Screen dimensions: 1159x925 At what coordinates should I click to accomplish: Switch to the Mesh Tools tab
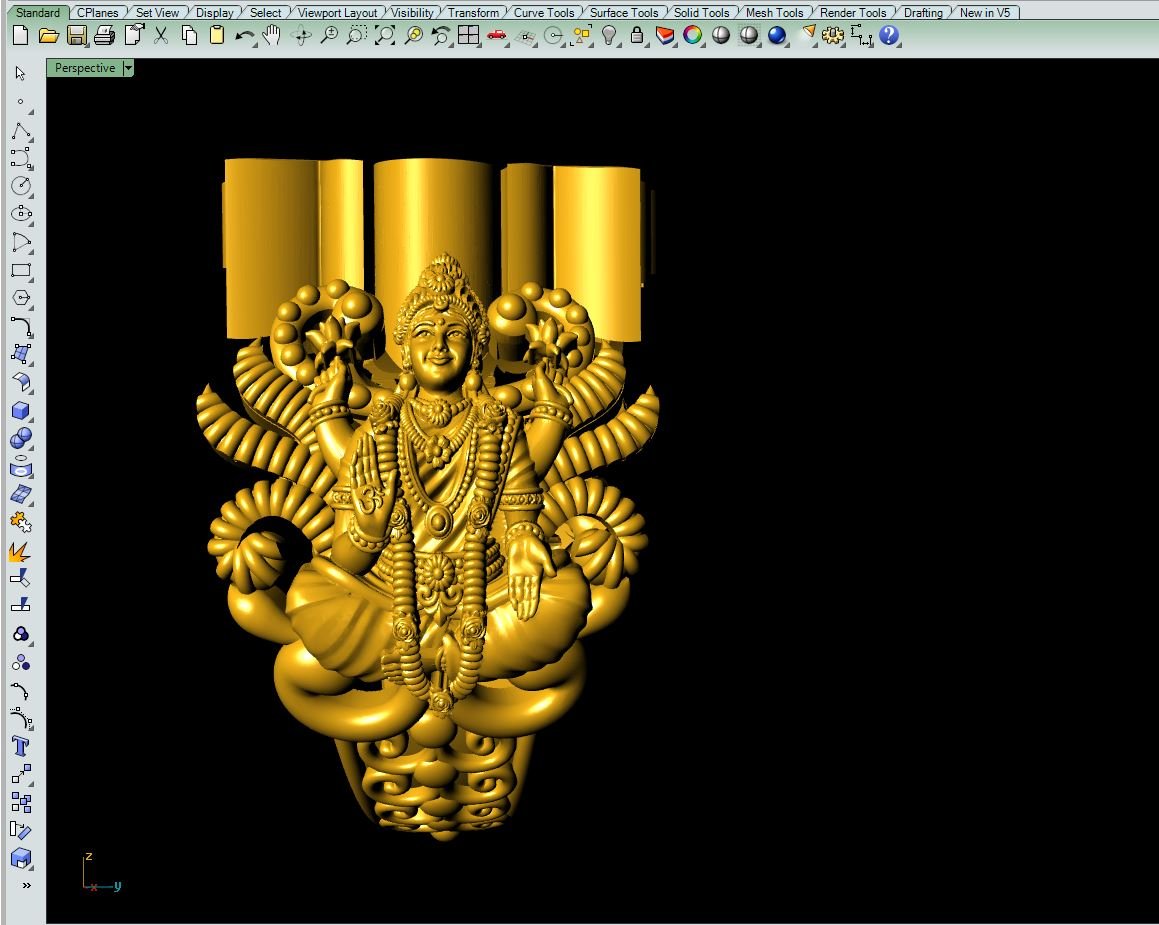click(774, 13)
